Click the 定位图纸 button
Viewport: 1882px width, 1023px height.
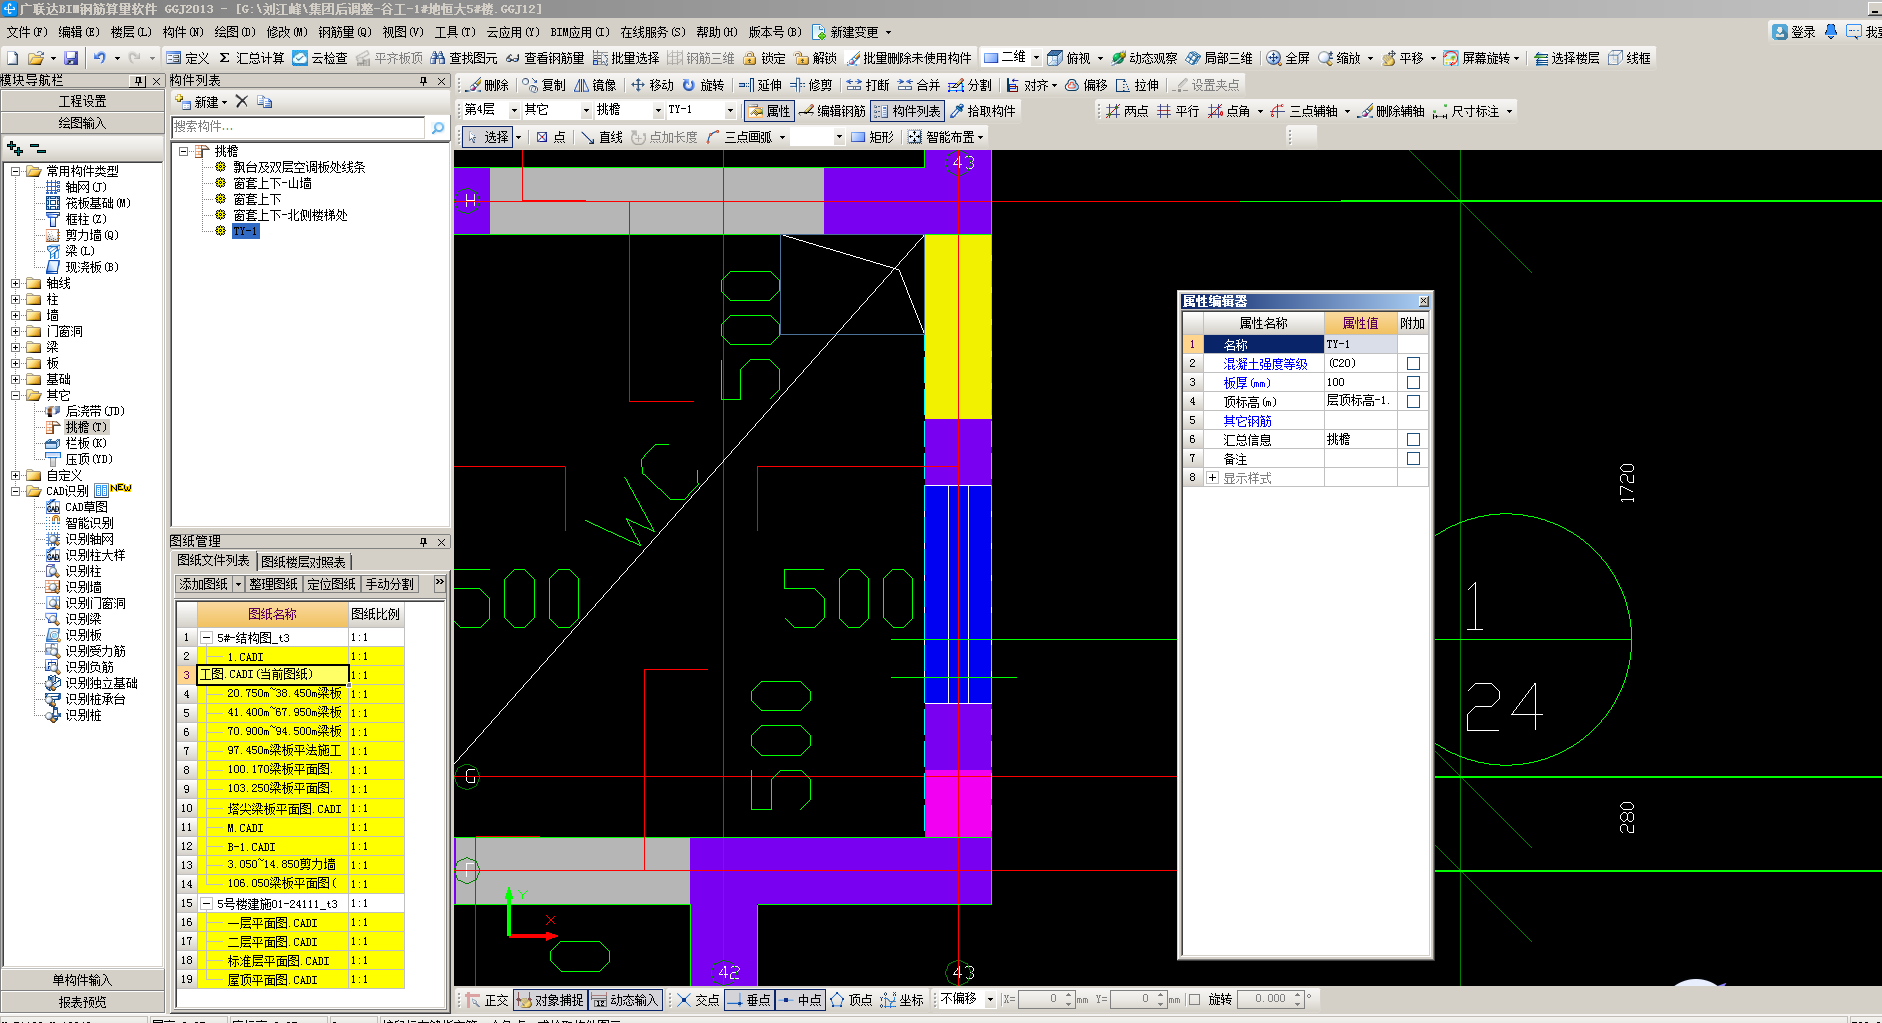[x=332, y=584]
